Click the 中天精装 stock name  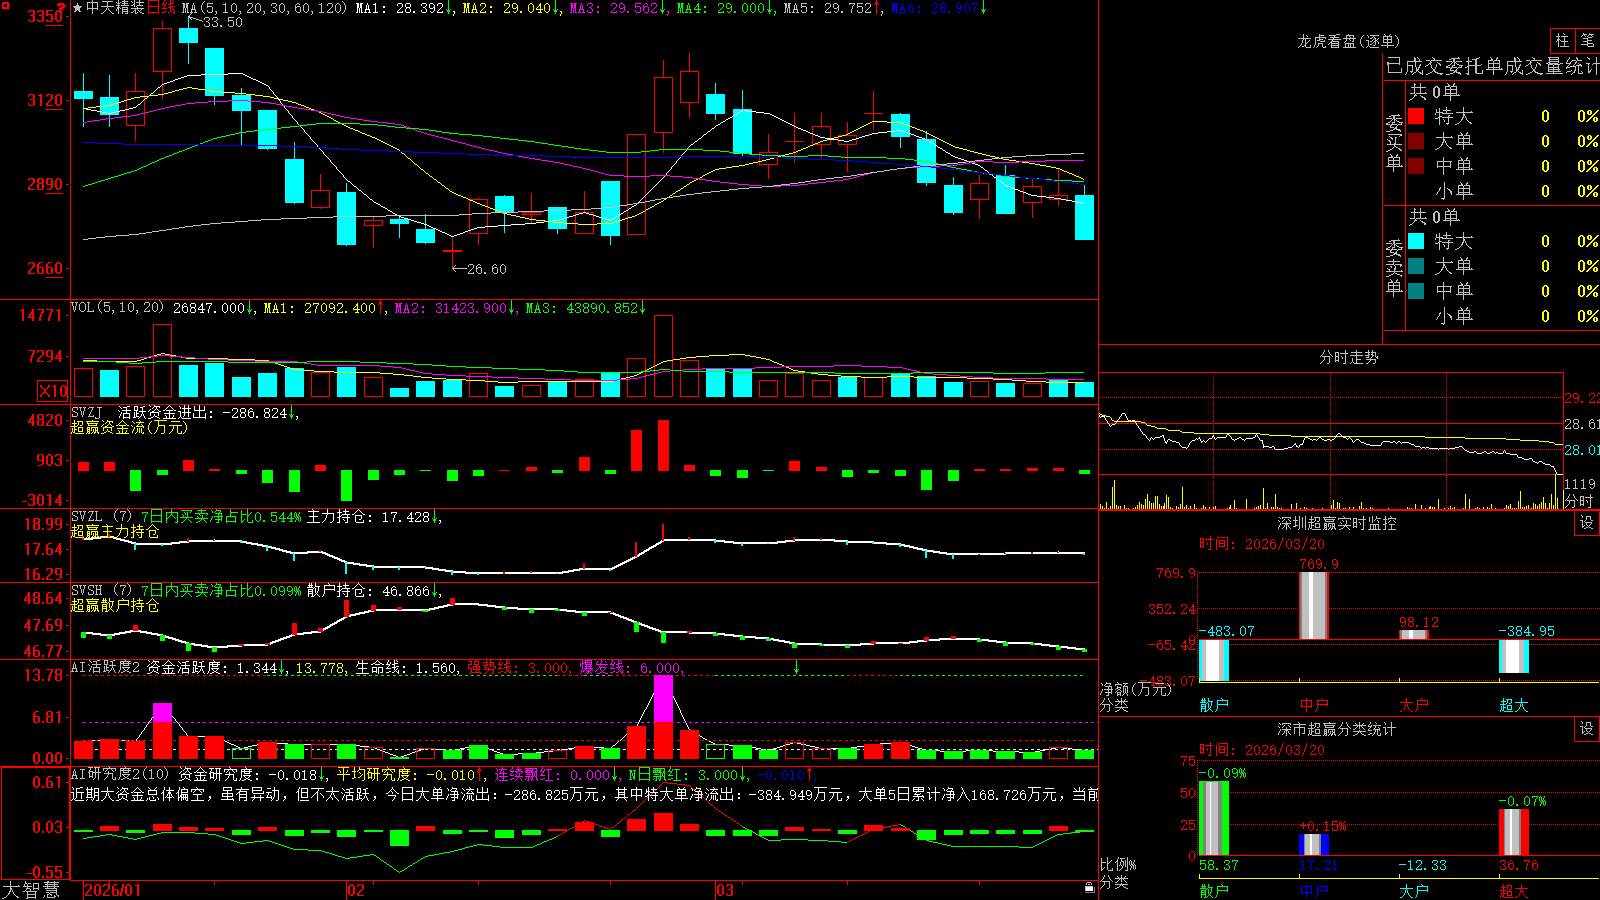point(115,8)
